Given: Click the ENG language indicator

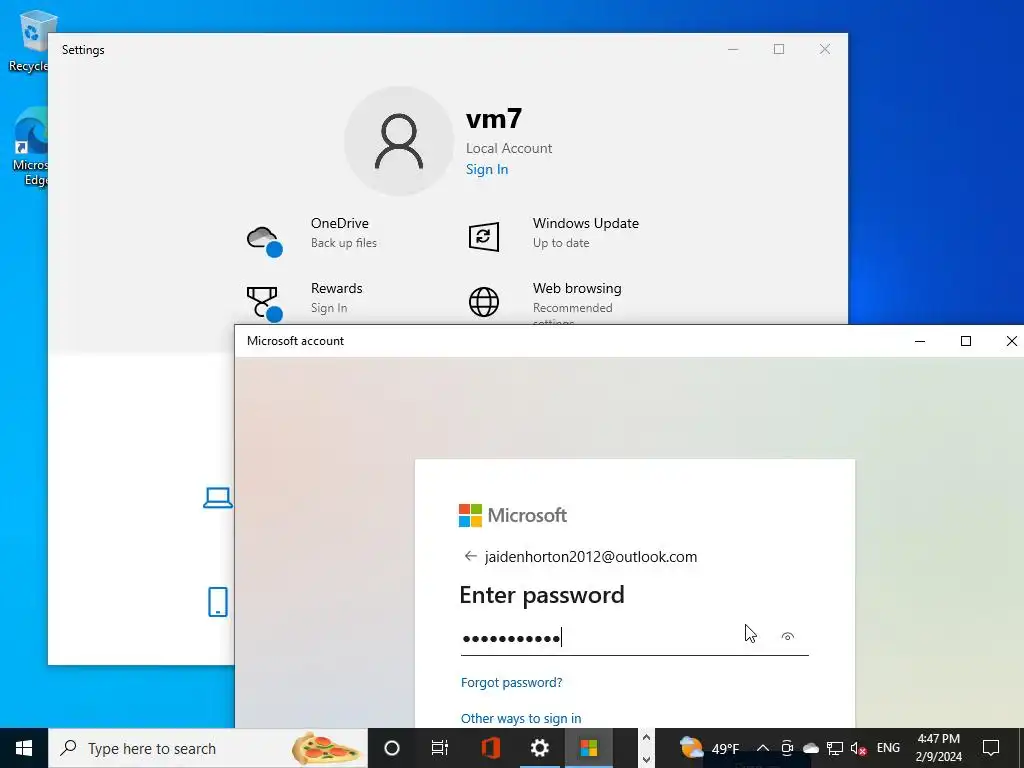Looking at the screenshot, I should click(888, 748).
